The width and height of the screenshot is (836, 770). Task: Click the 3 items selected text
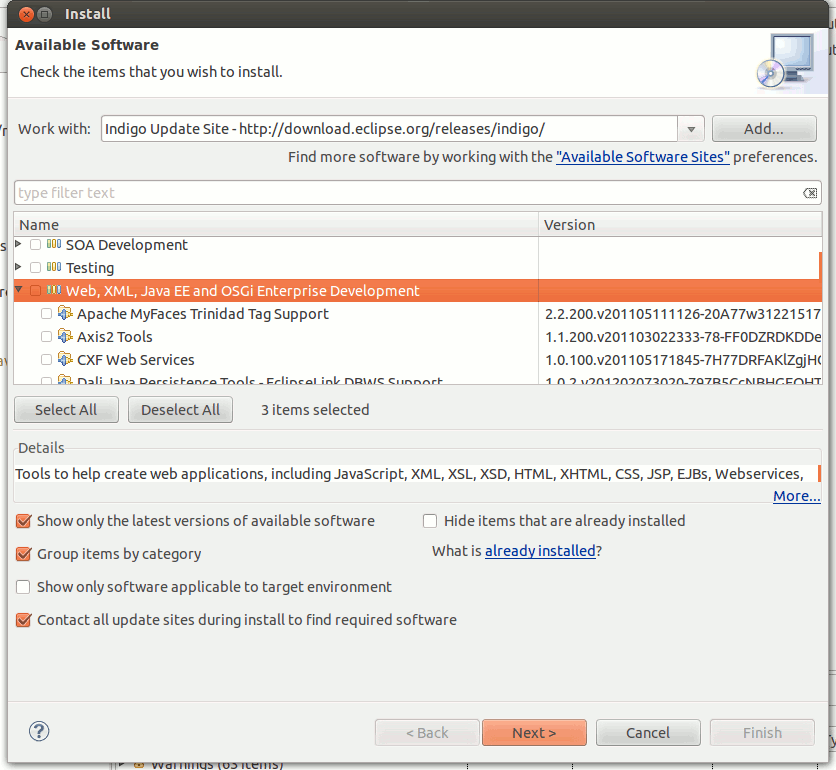point(315,410)
